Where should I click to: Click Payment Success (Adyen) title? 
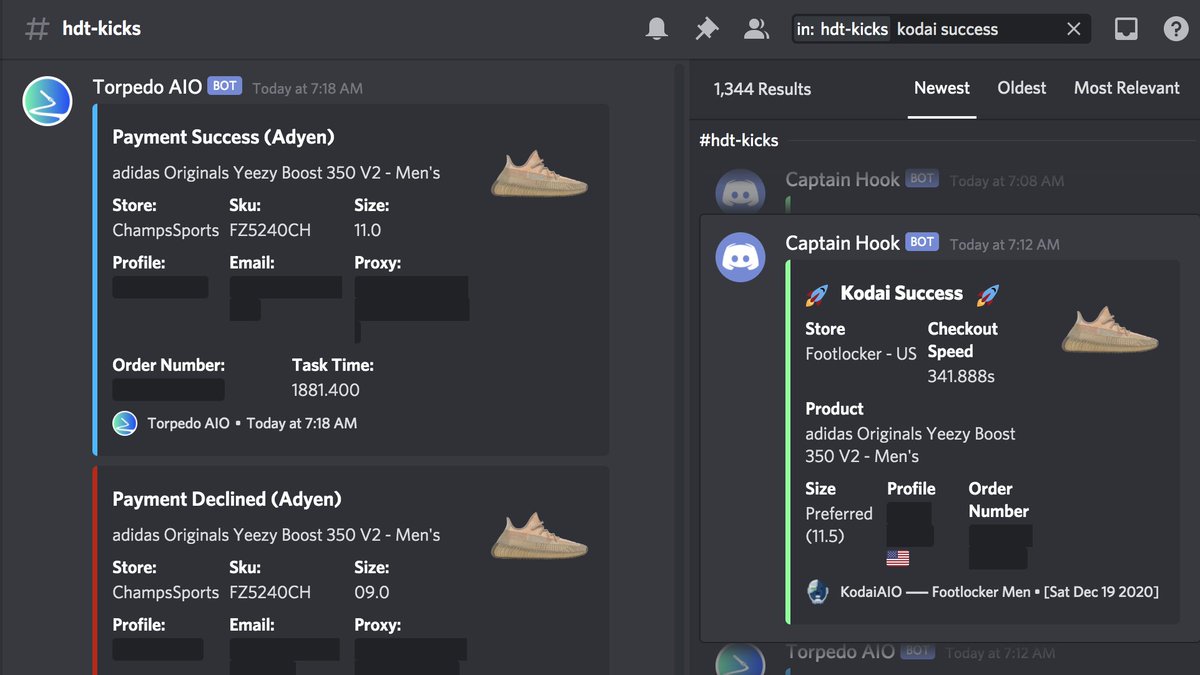click(x=223, y=137)
